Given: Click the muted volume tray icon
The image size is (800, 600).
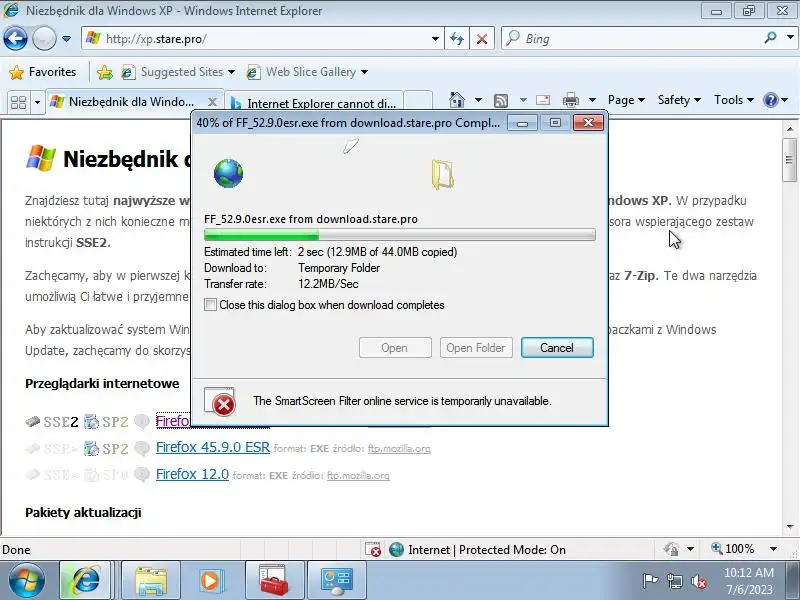Looking at the screenshot, I should tap(698, 581).
